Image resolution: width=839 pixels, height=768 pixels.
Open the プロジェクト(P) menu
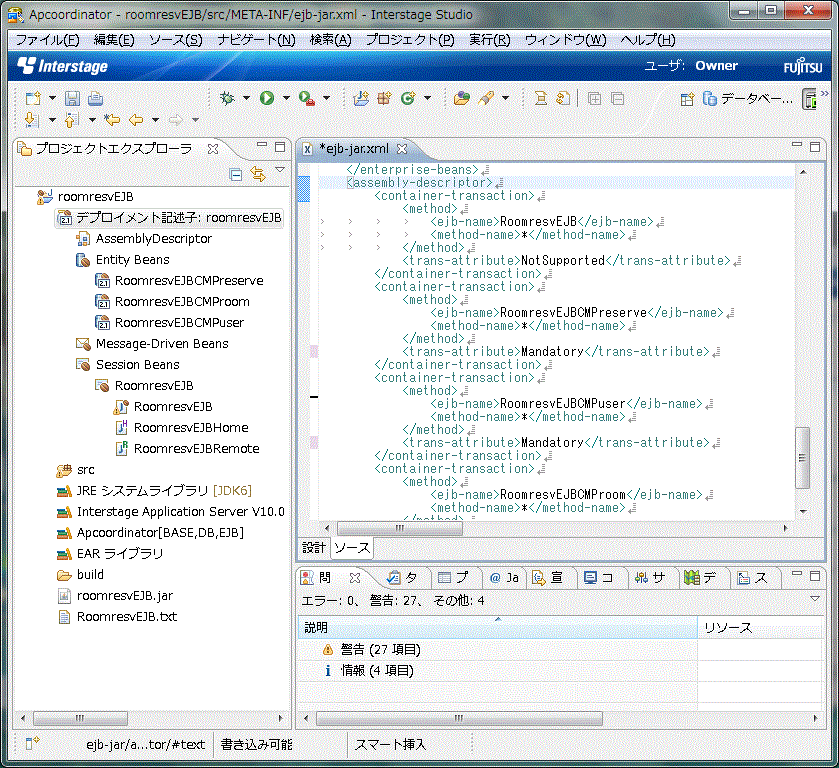click(410, 40)
